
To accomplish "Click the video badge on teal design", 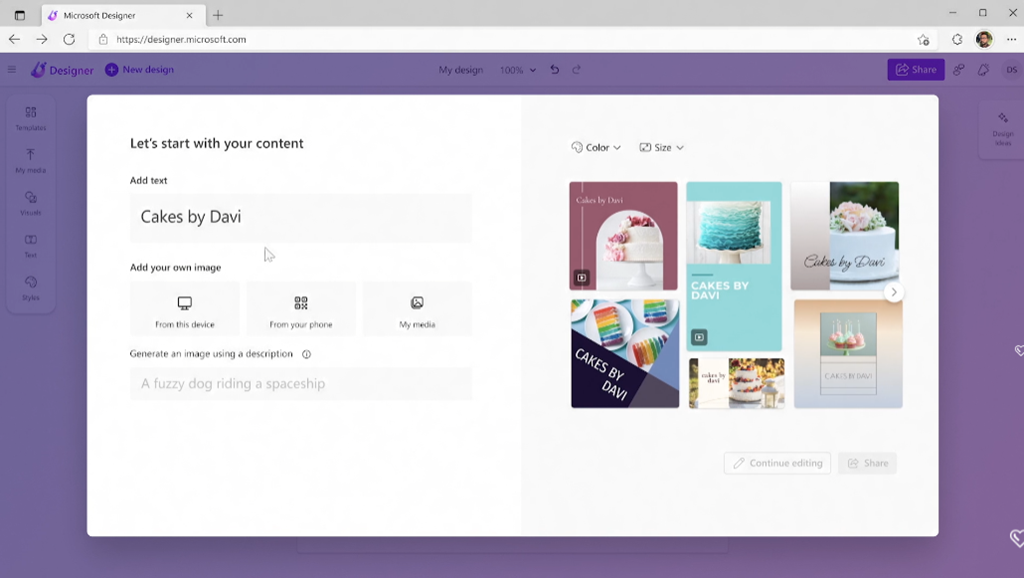I will (x=699, y=337).
